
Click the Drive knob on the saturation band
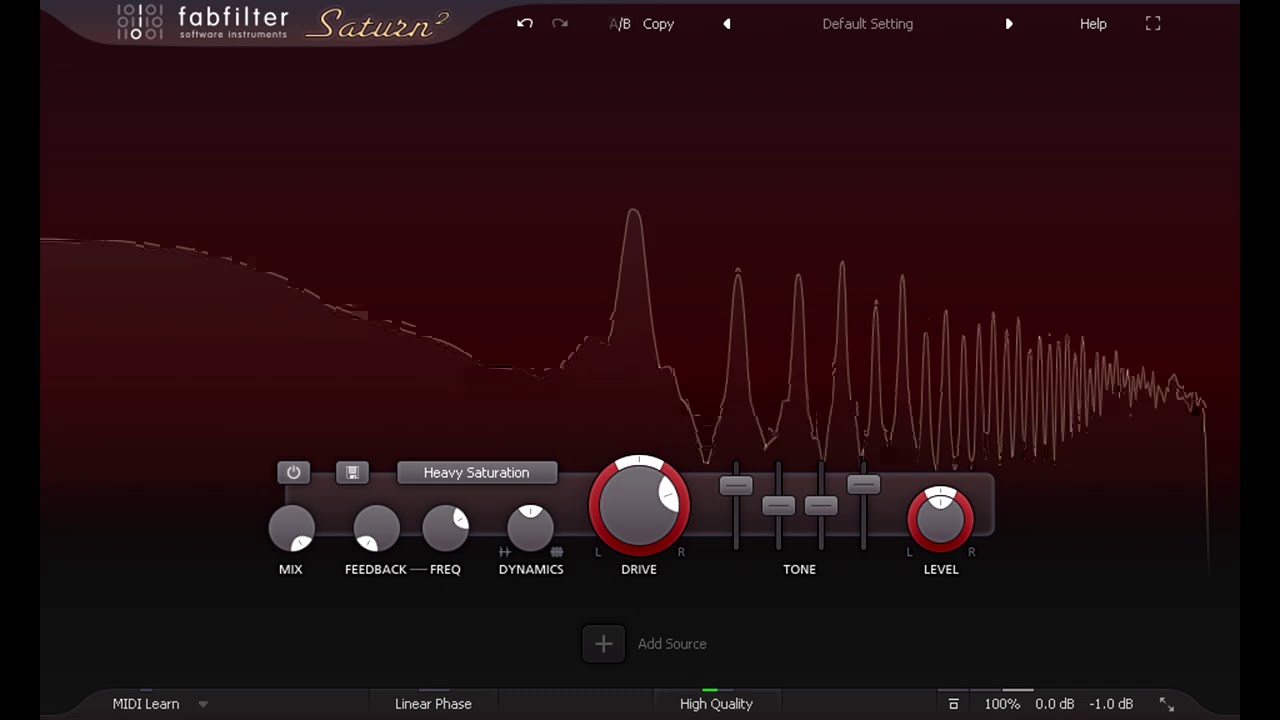tap(639, 505)
